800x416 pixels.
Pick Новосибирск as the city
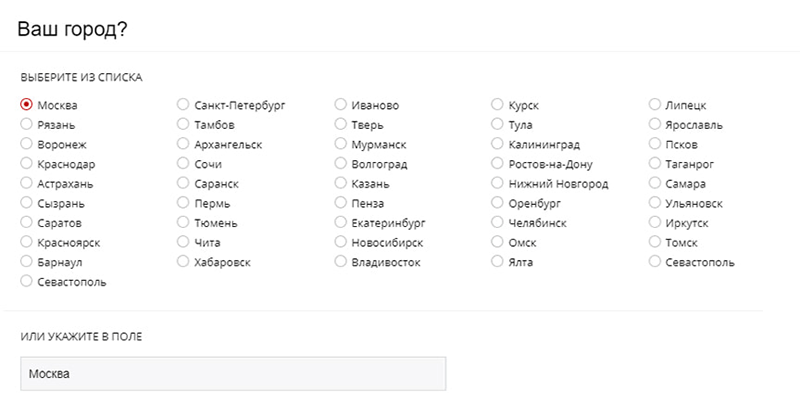pos(340,242)
